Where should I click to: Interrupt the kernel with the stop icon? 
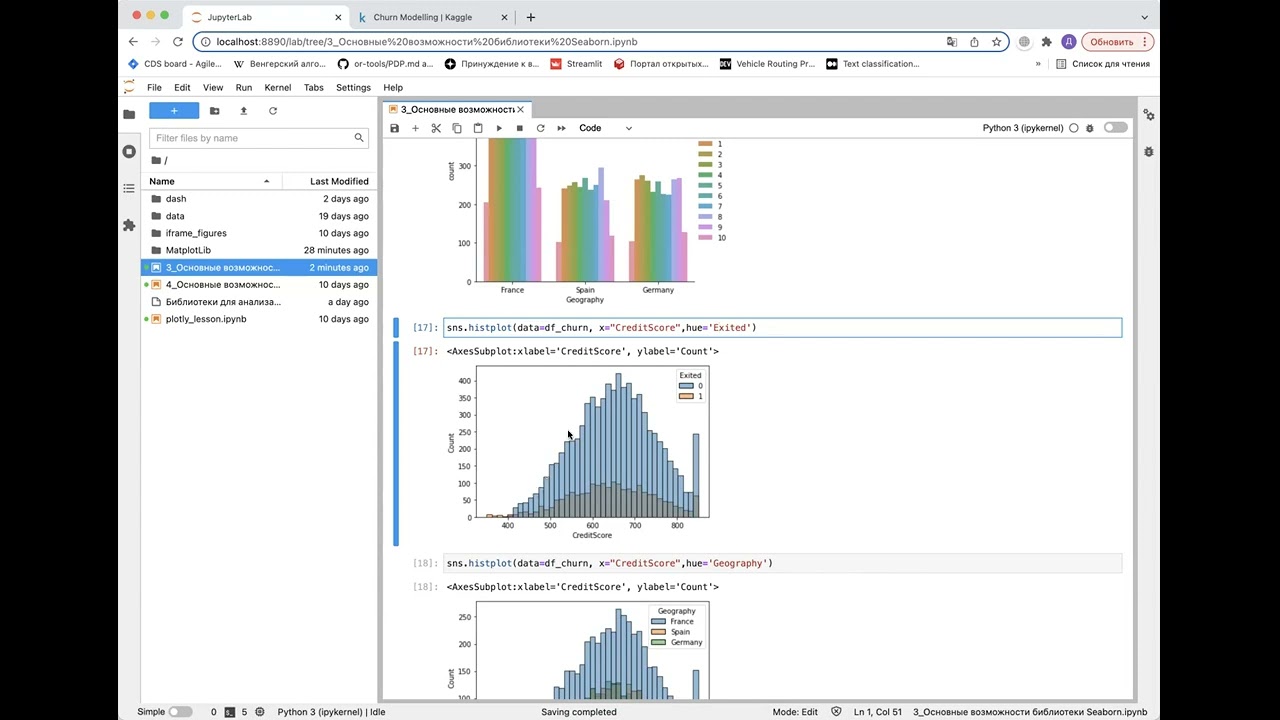(x=519, y=128)
